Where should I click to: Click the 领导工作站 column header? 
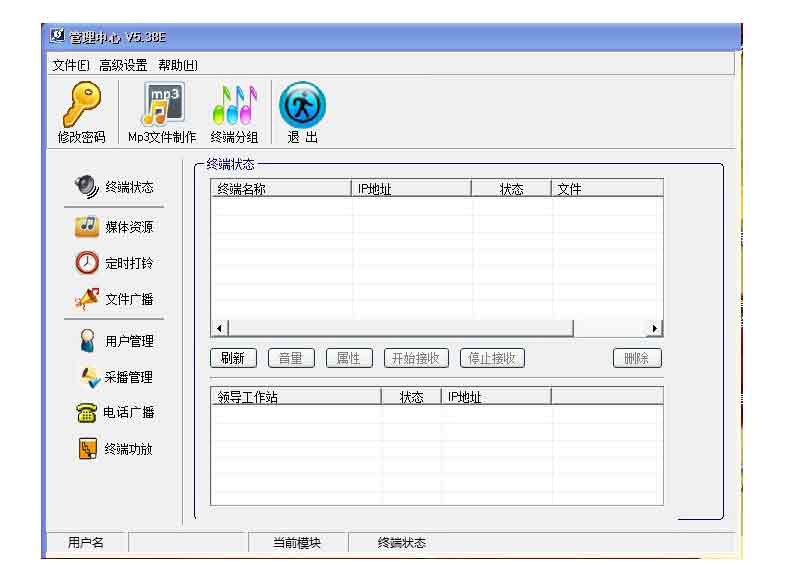coord(296,397)
